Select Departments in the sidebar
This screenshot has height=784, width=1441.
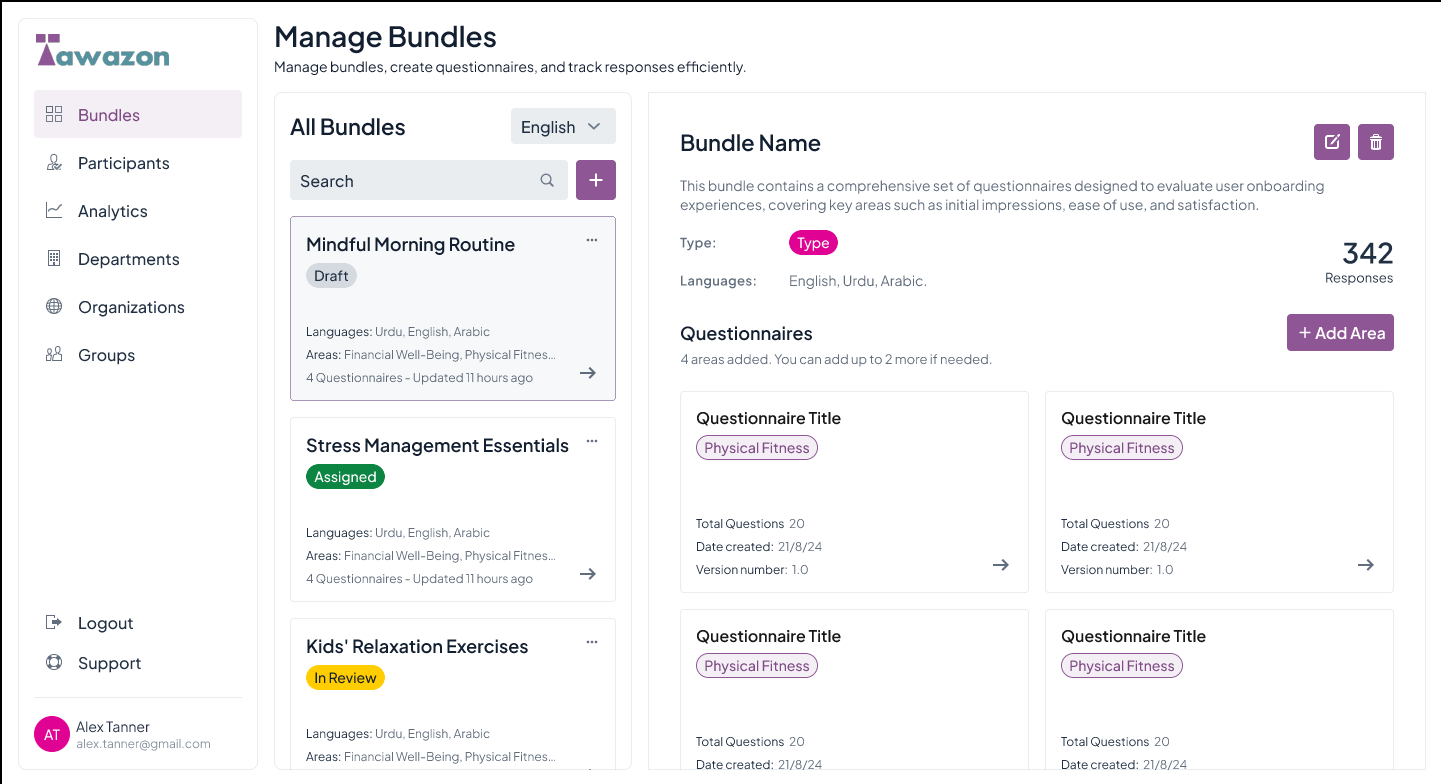click(128, 259)
